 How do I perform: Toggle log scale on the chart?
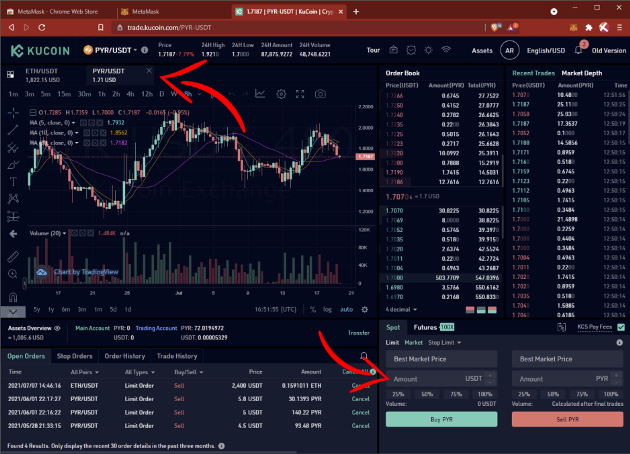(327, 309)
